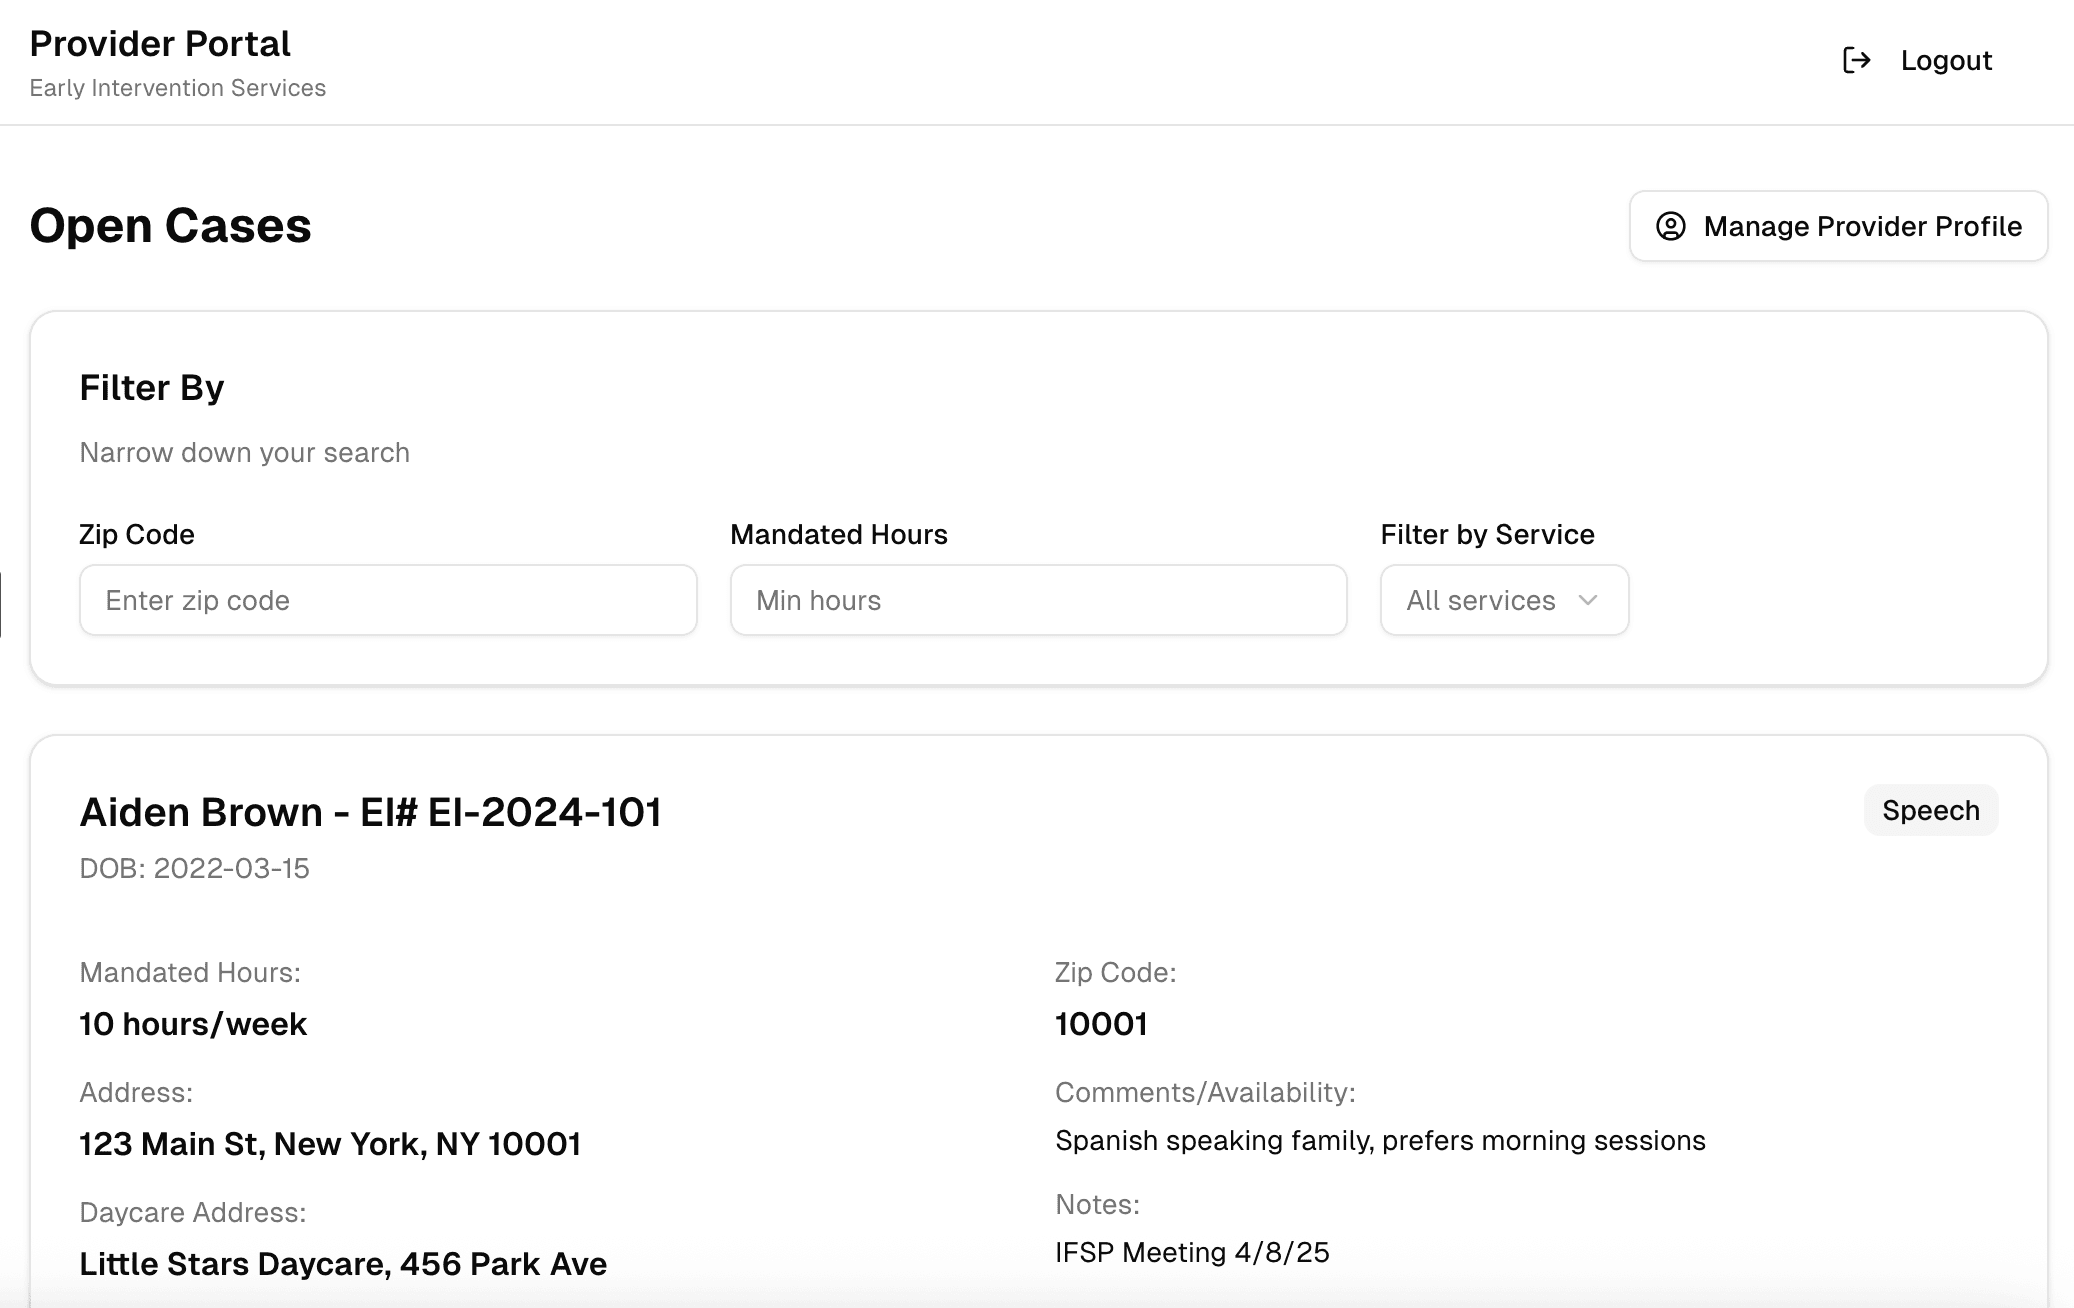Click the 123 Main St address
Screen dimensions: 2074x1308
click(330, 1144)
